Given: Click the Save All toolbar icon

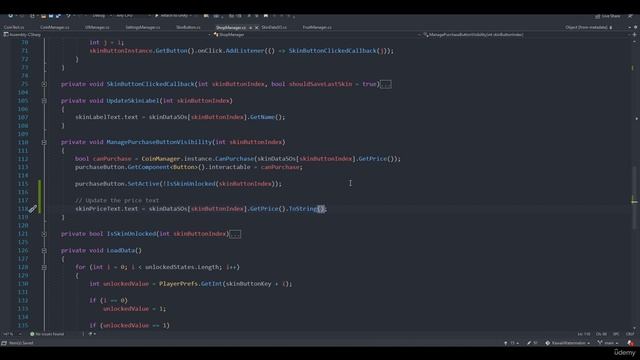Looking at the screenshot, I should [x=58, y=16].
